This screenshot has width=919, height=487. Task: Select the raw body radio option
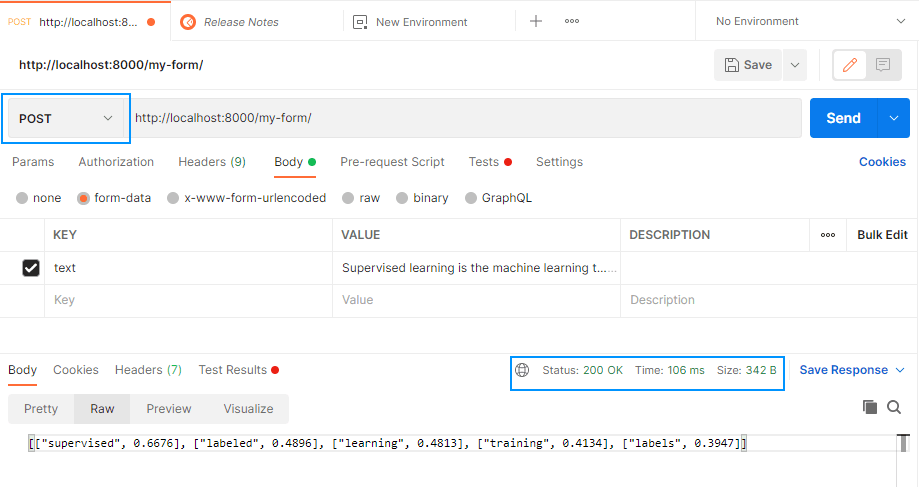click(349, 198)
